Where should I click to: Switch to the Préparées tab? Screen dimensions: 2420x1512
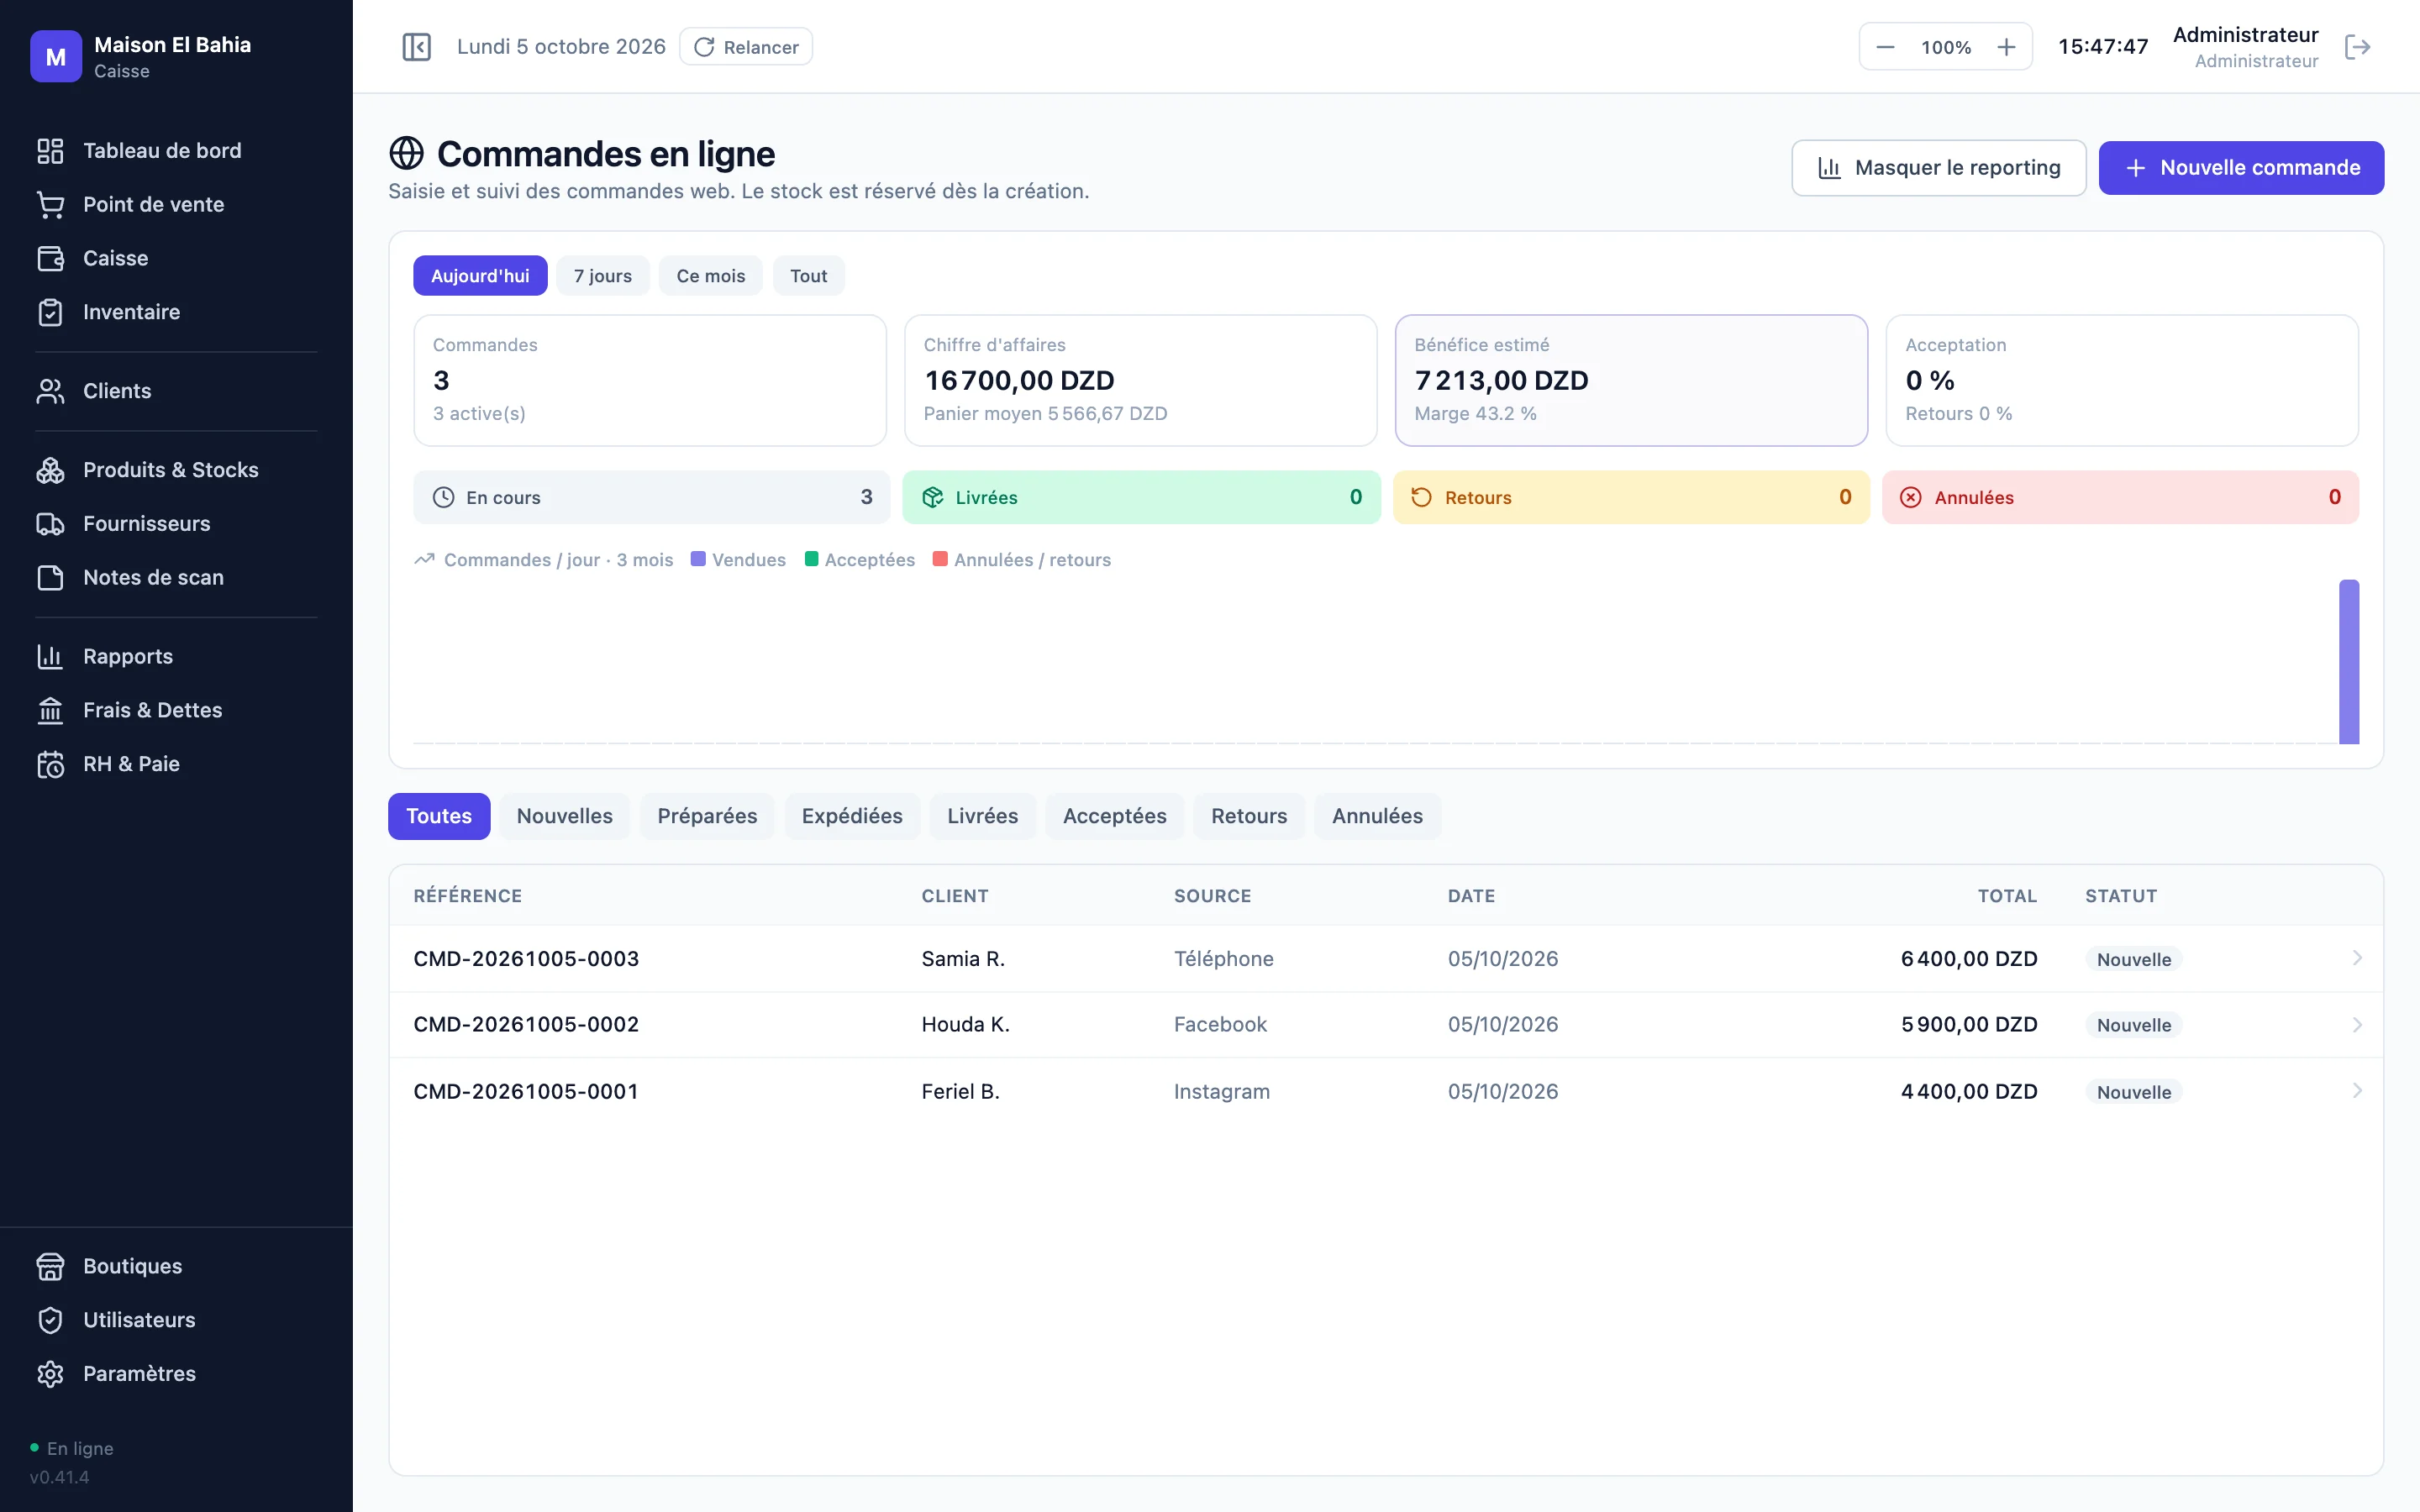707,816
